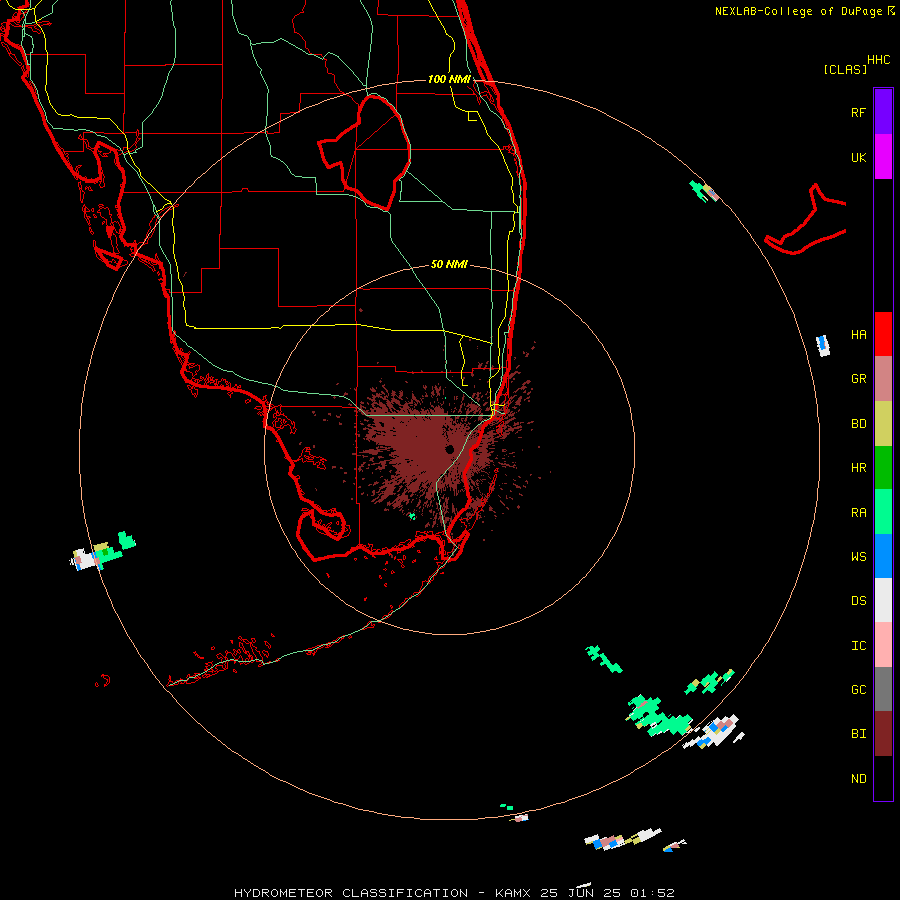Click the 'KAMX' station identifier

click(x=513, y=893)
